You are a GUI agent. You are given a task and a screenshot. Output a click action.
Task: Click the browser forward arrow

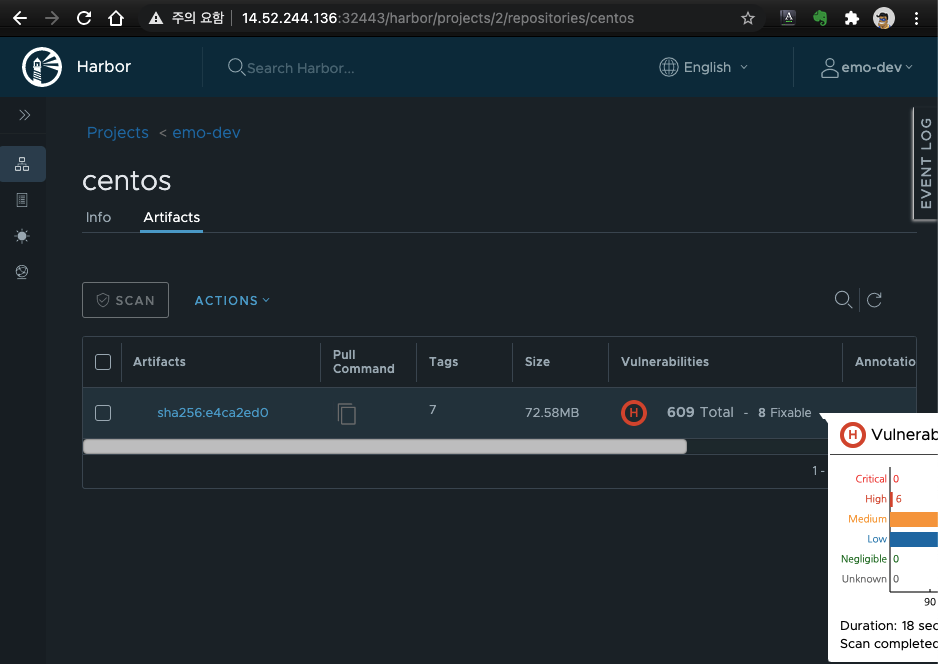pos(52,18)
